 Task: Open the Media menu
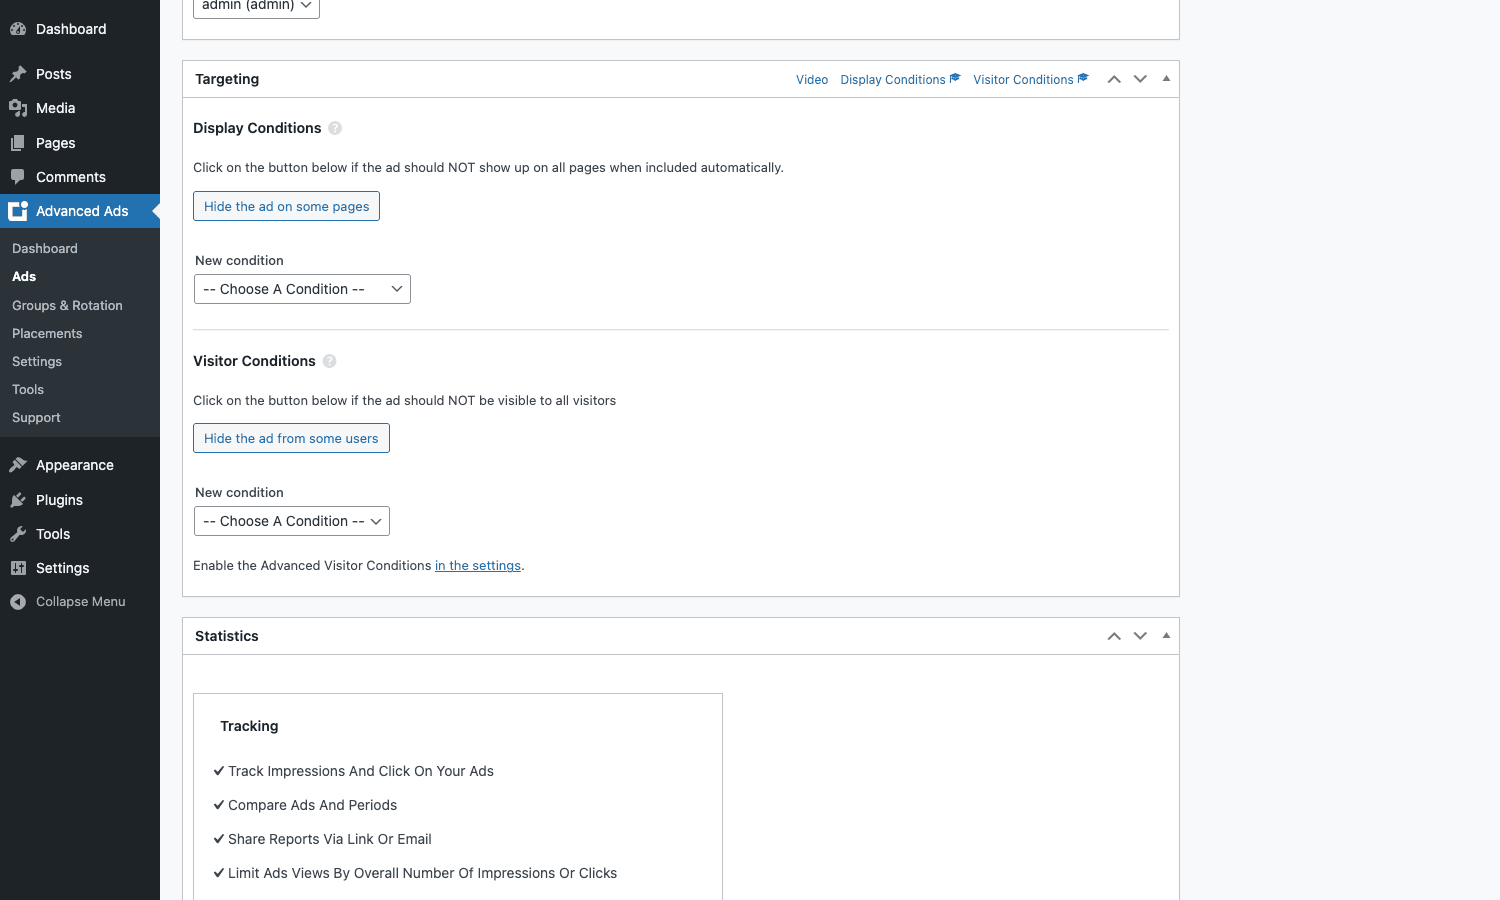56,108
